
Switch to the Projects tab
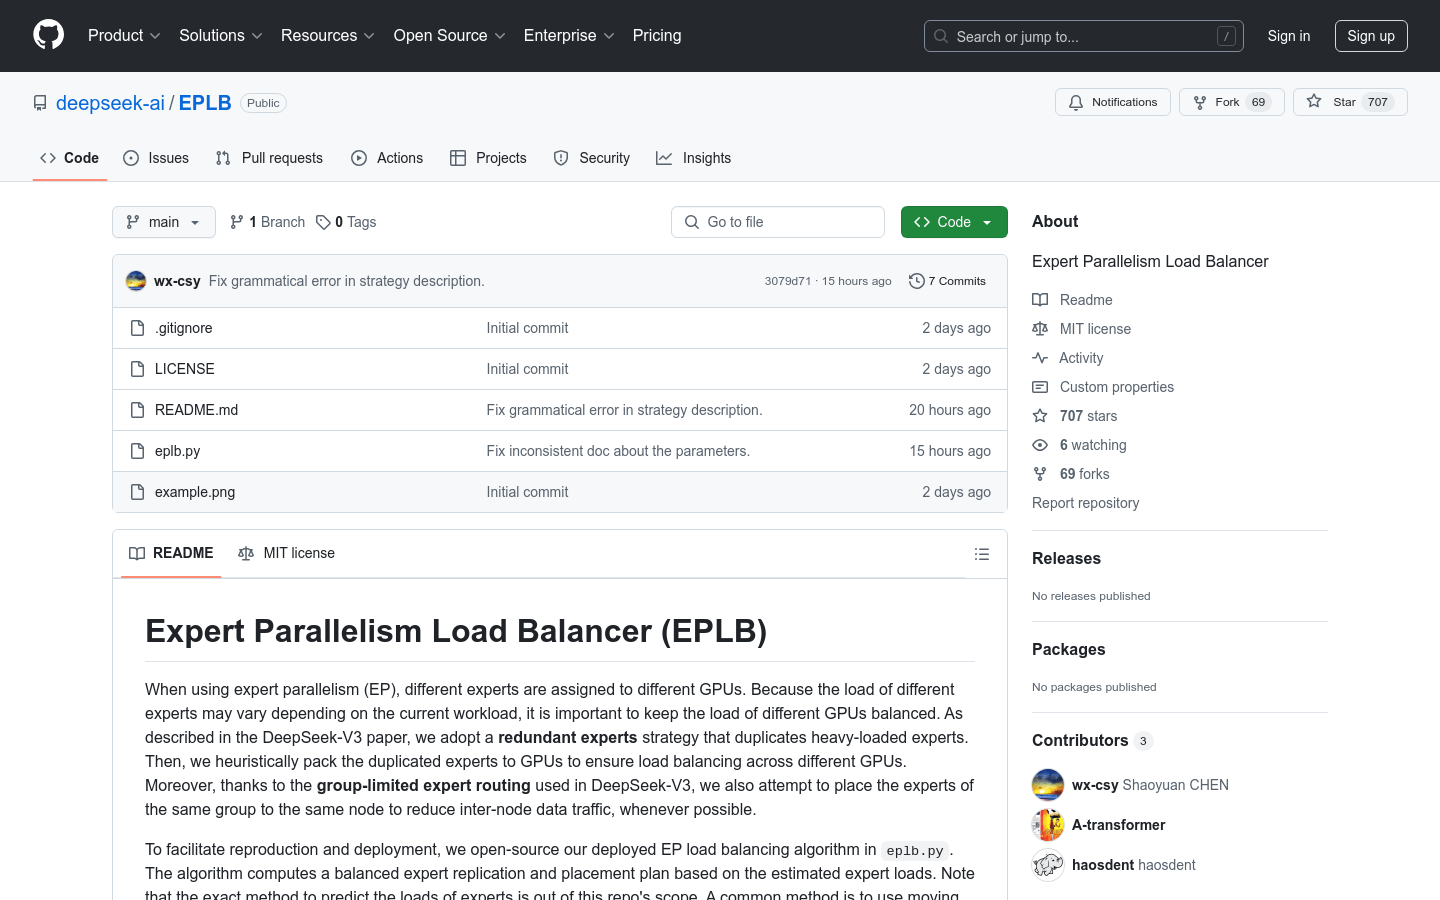(x=488, y=158)
